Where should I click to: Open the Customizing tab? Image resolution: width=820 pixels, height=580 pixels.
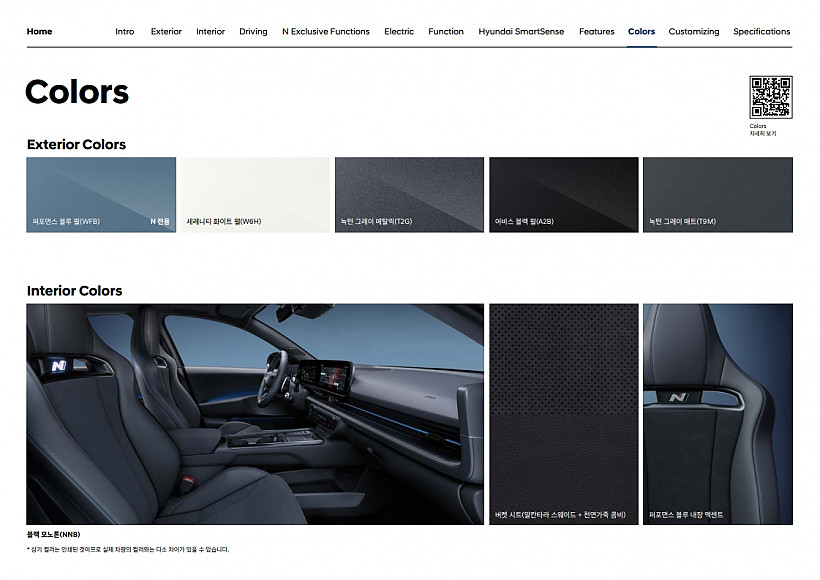[694, 31]
